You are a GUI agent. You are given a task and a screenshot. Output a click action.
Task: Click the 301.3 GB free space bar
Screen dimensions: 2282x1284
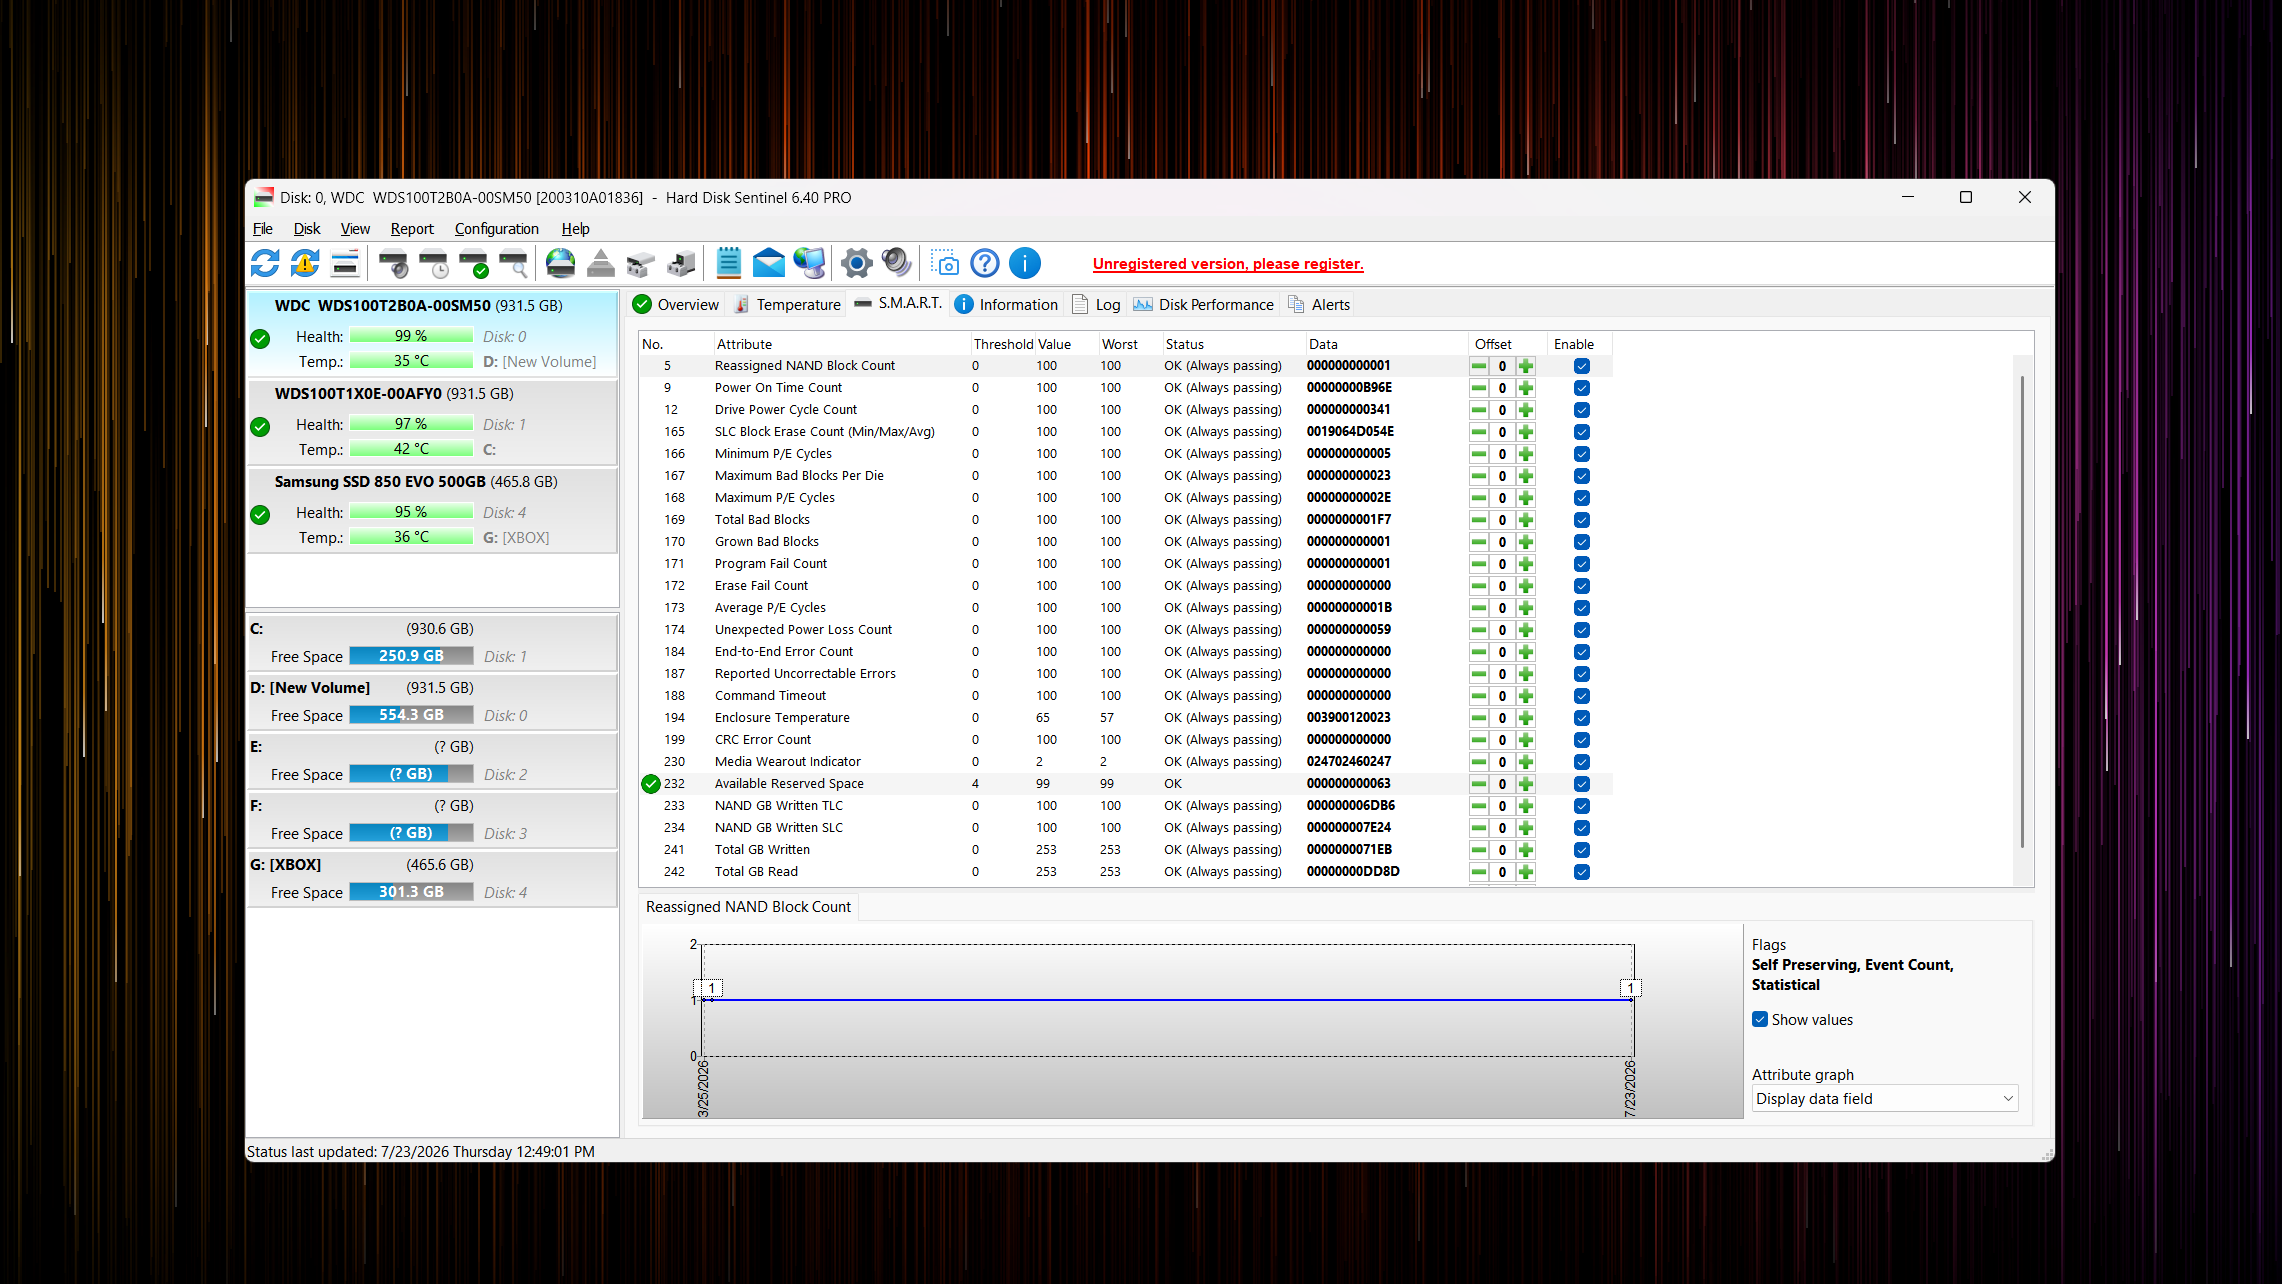coord(411,892)
